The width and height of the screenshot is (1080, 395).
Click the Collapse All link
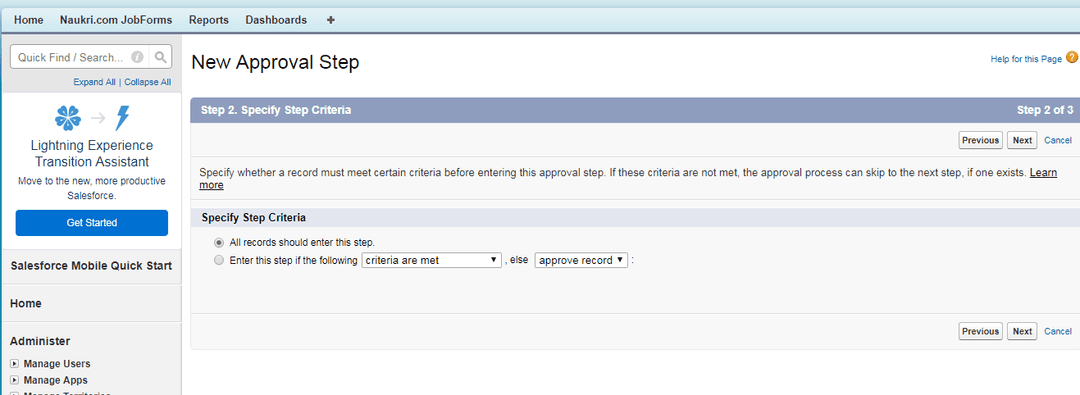pos(147,82)
